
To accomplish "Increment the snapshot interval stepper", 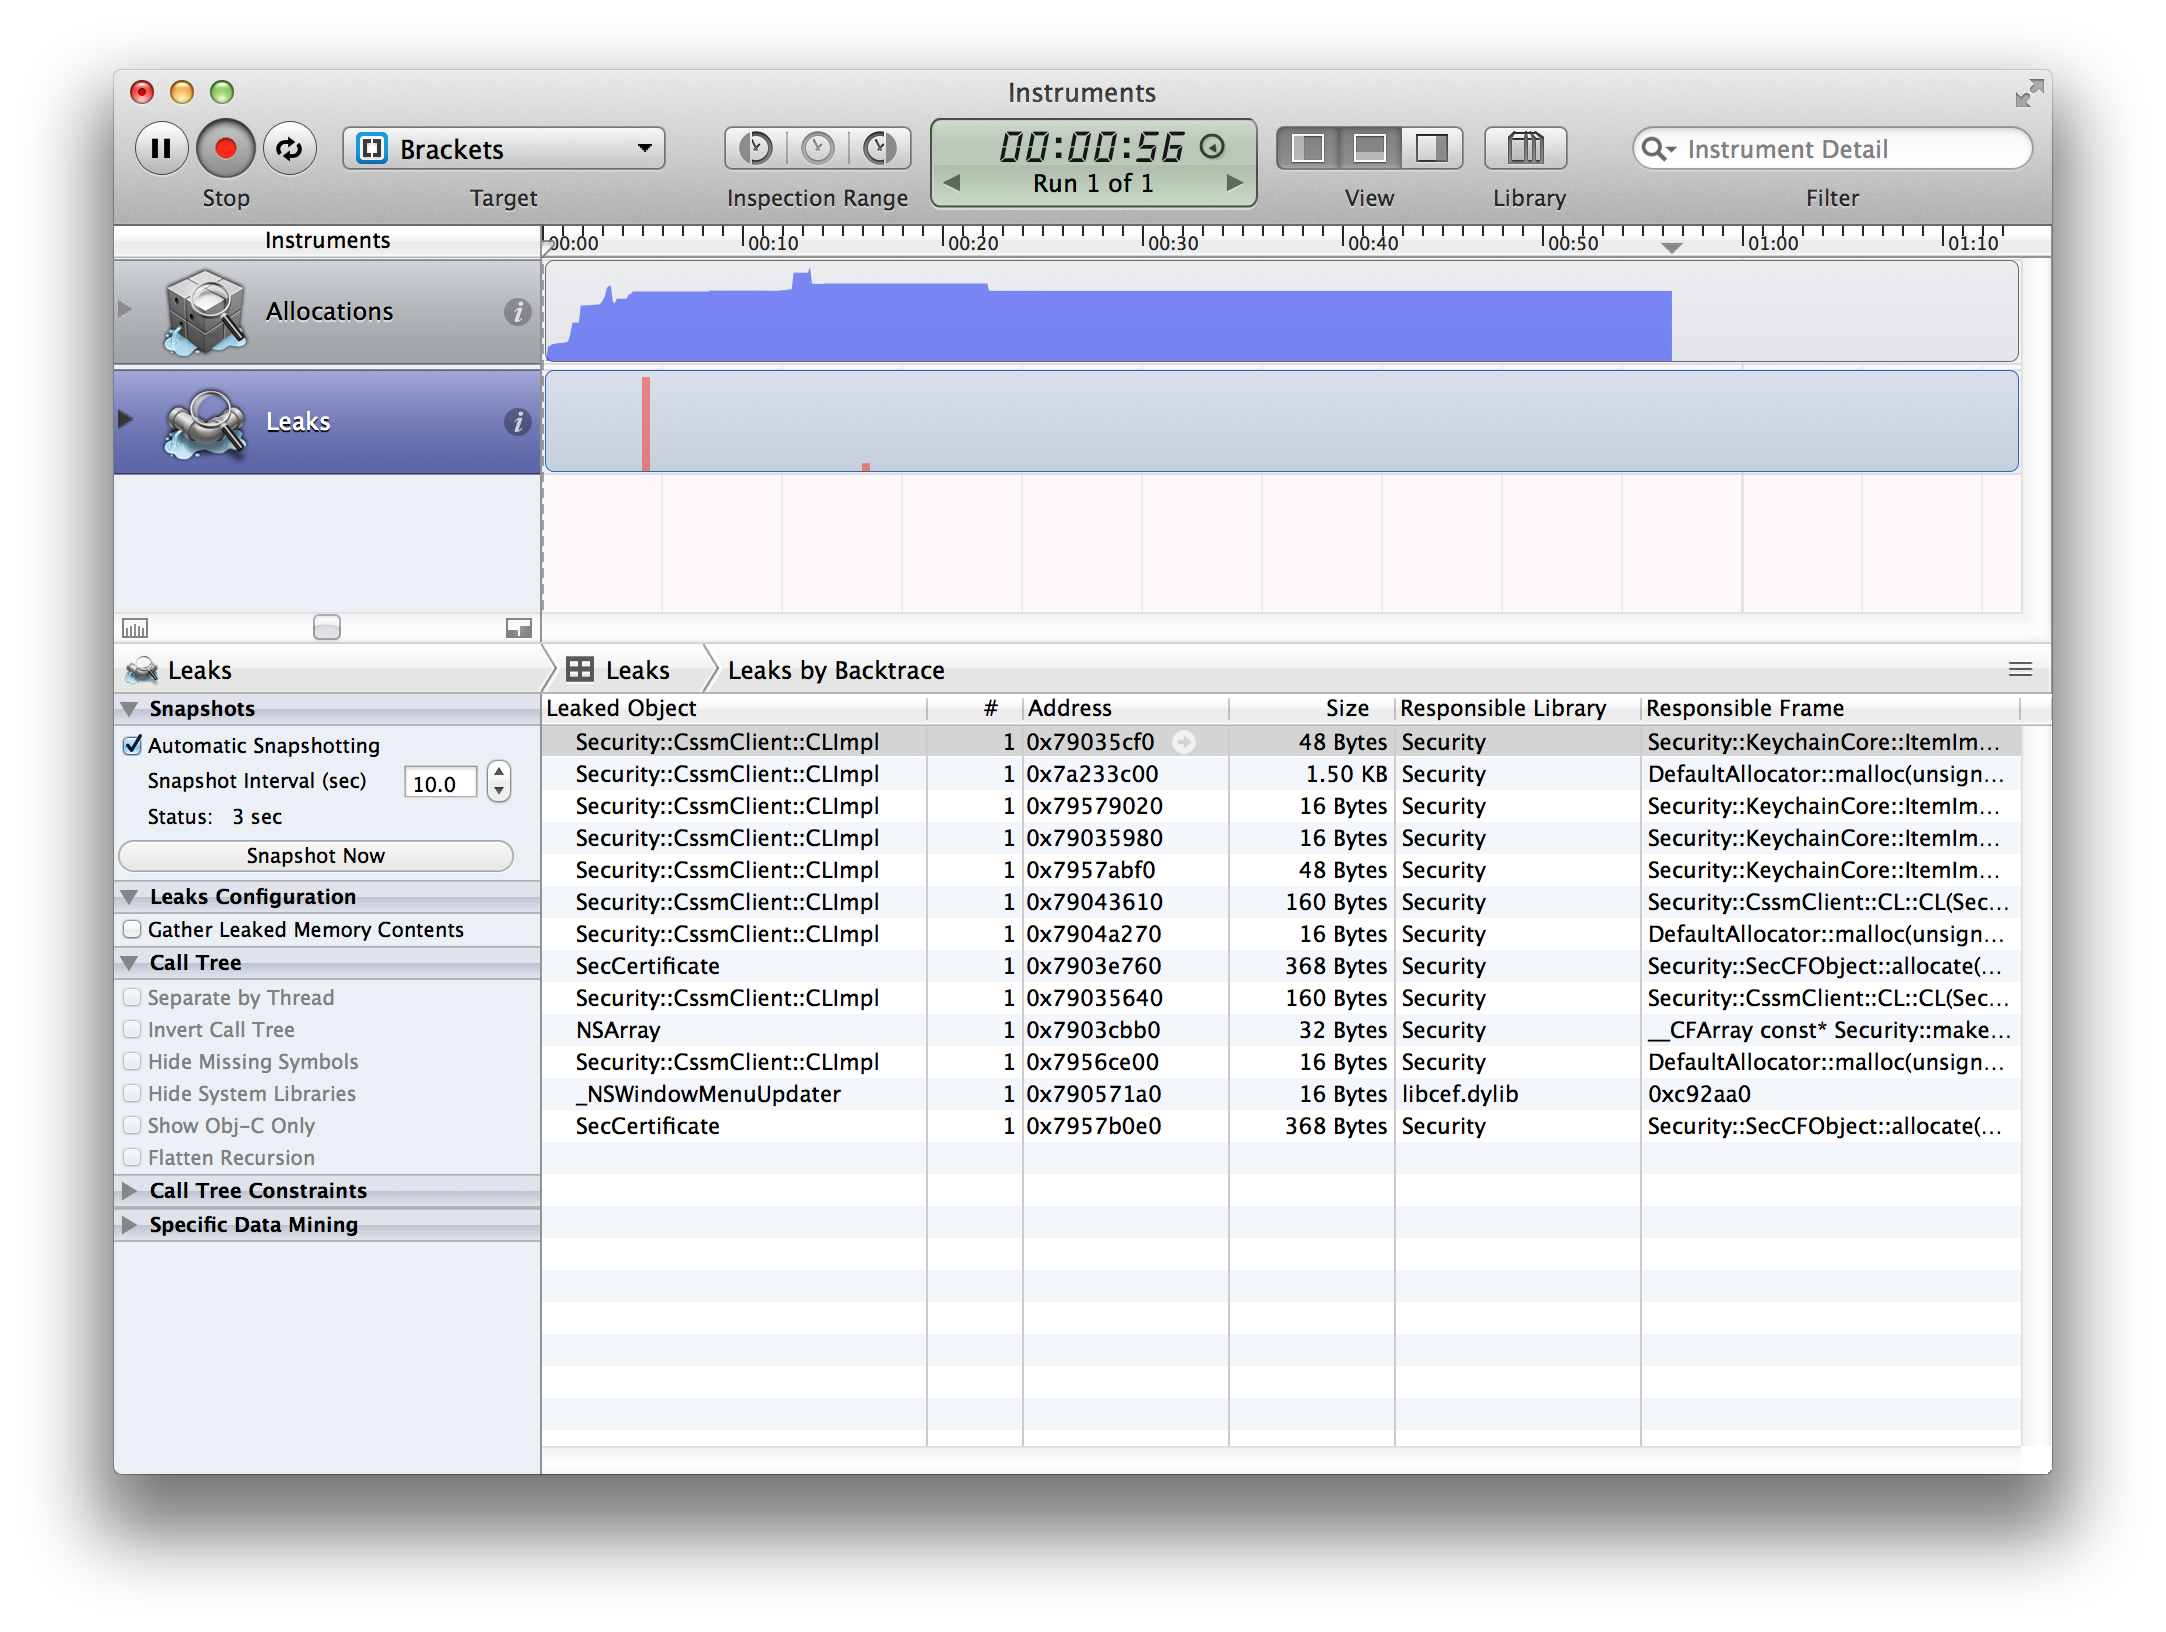I will [499, 772].
